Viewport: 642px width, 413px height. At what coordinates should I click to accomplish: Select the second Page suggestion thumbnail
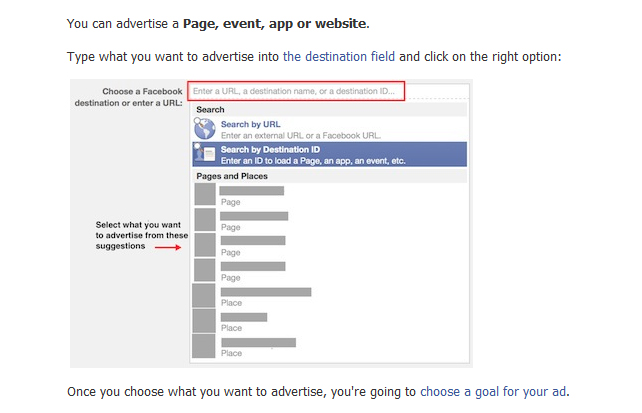tap(205, 220)
